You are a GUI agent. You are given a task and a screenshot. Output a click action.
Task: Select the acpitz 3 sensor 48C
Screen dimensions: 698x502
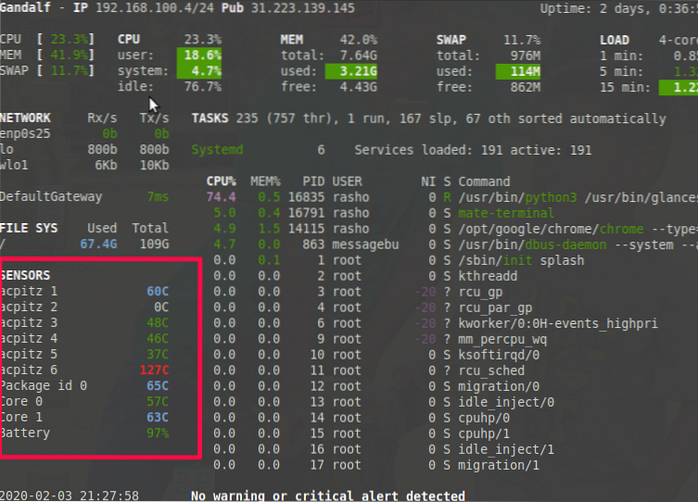coord(85,323)
